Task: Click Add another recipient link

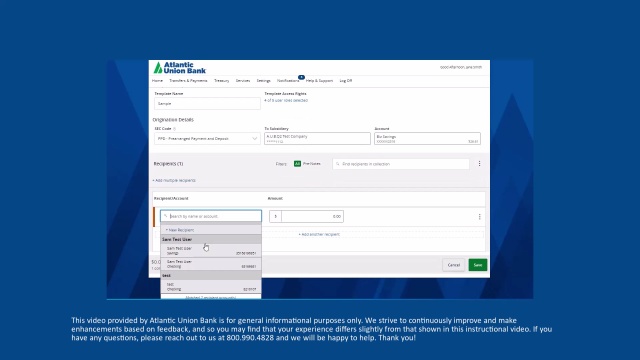Action: pyautogui.click(x=319, y=235)
